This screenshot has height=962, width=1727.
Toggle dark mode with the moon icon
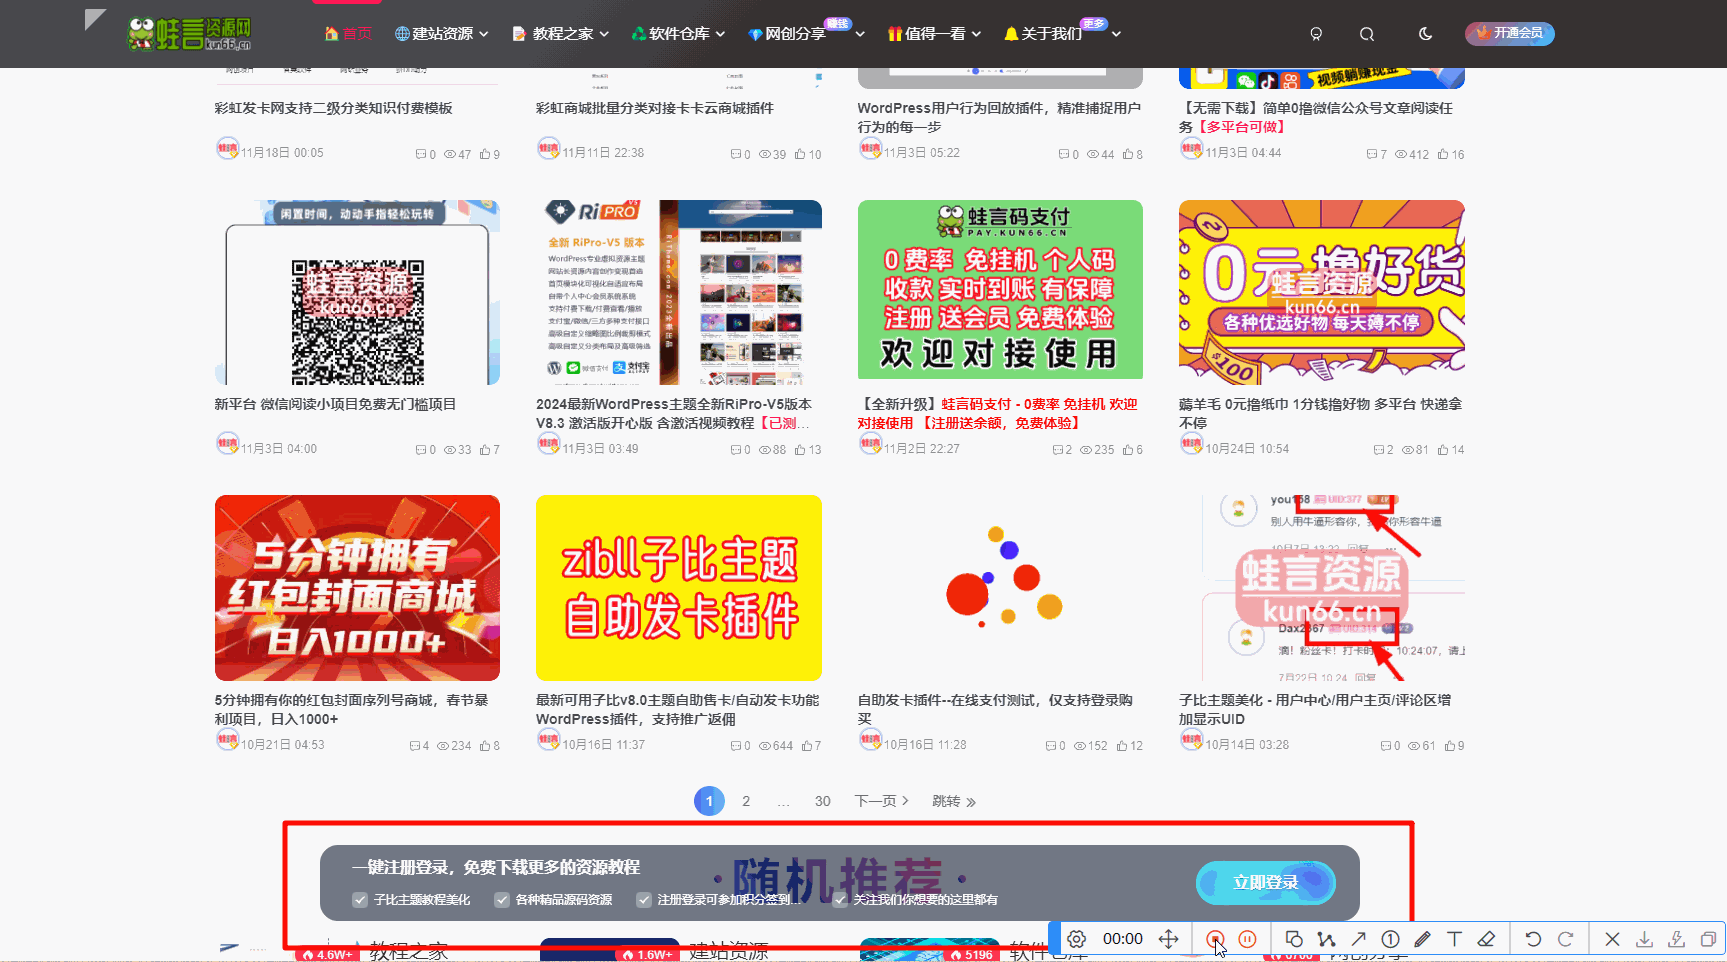pos(1424,33)
